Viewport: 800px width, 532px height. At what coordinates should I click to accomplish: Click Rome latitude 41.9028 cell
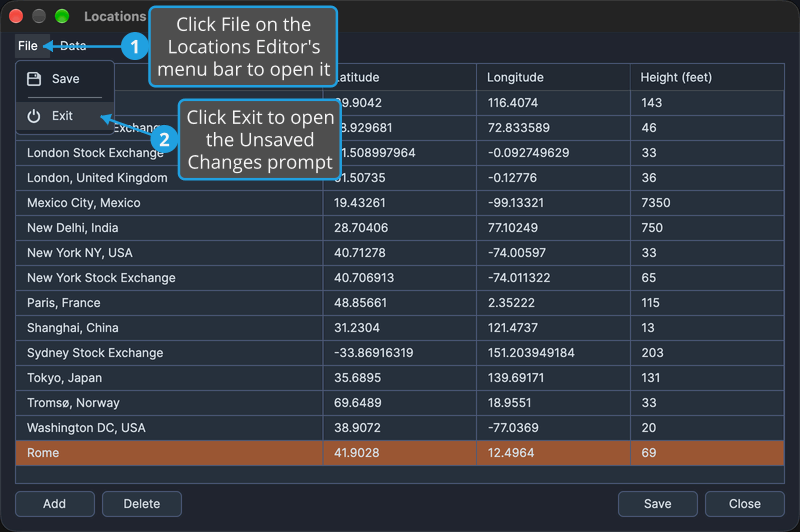(399, 453)
